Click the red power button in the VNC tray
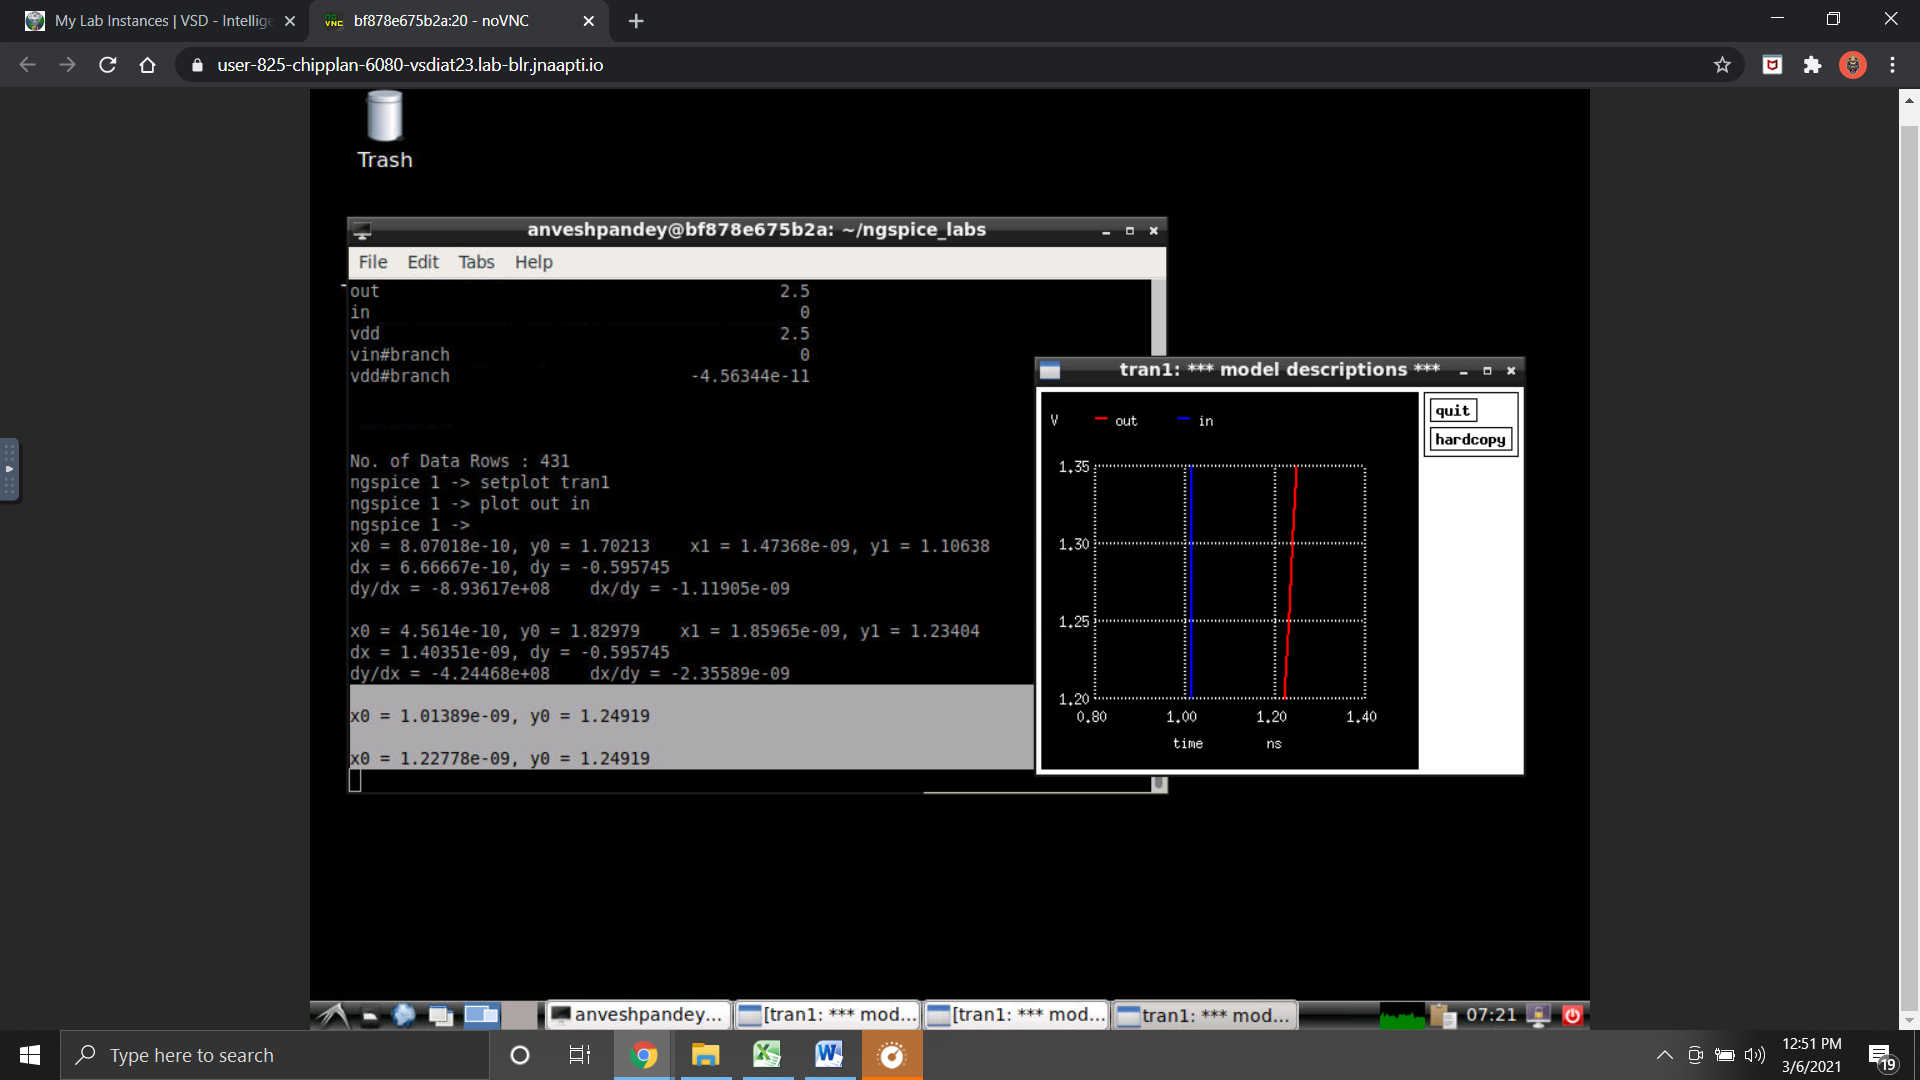This screenshot has height=1080, width=1920. [1571, 1014]
